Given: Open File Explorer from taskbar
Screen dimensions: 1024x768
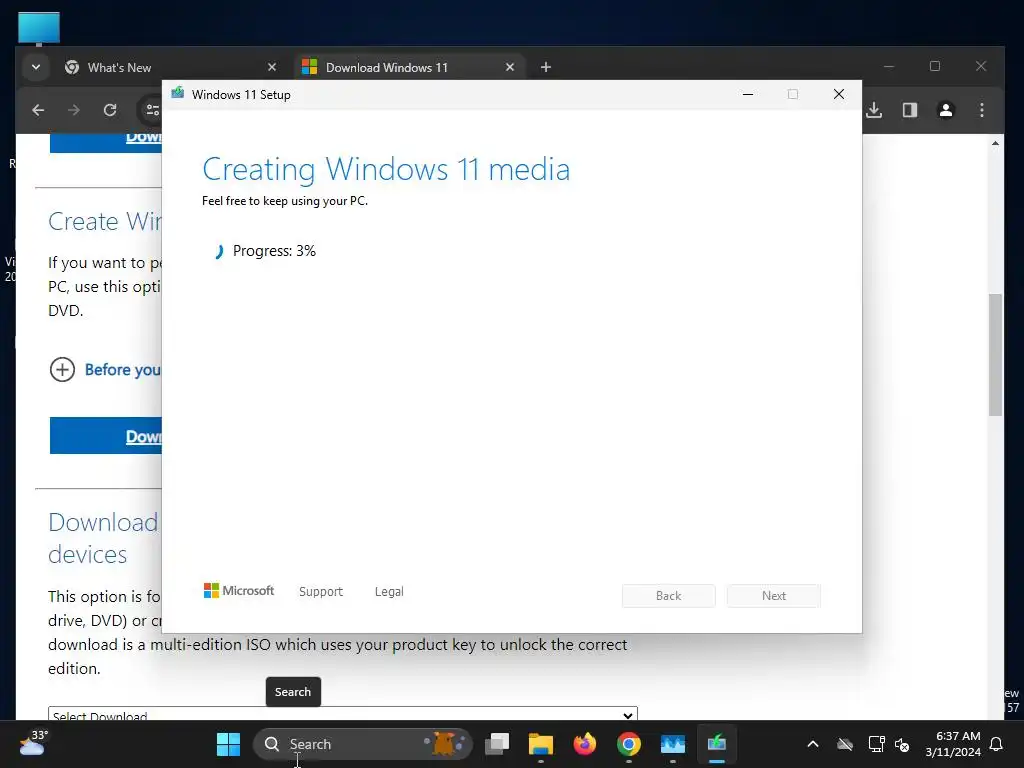Looking at the screenshot, I should (541, 744).
